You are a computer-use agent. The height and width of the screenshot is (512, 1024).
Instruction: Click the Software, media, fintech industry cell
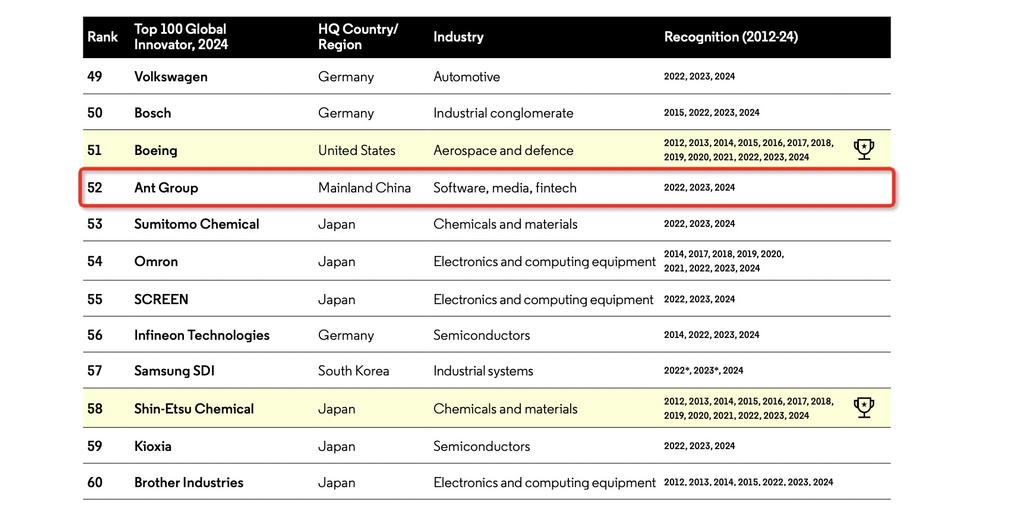(x=504, y=188)
